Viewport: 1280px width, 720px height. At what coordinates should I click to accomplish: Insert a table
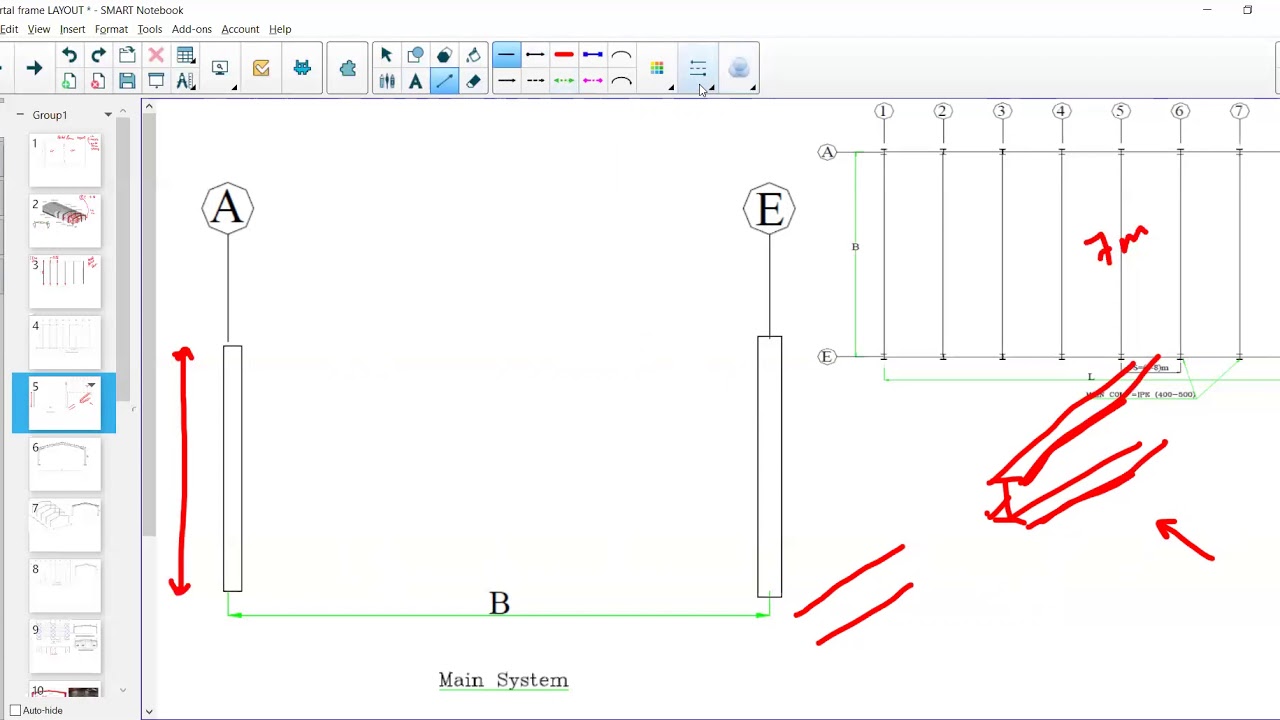pos(185,55)
